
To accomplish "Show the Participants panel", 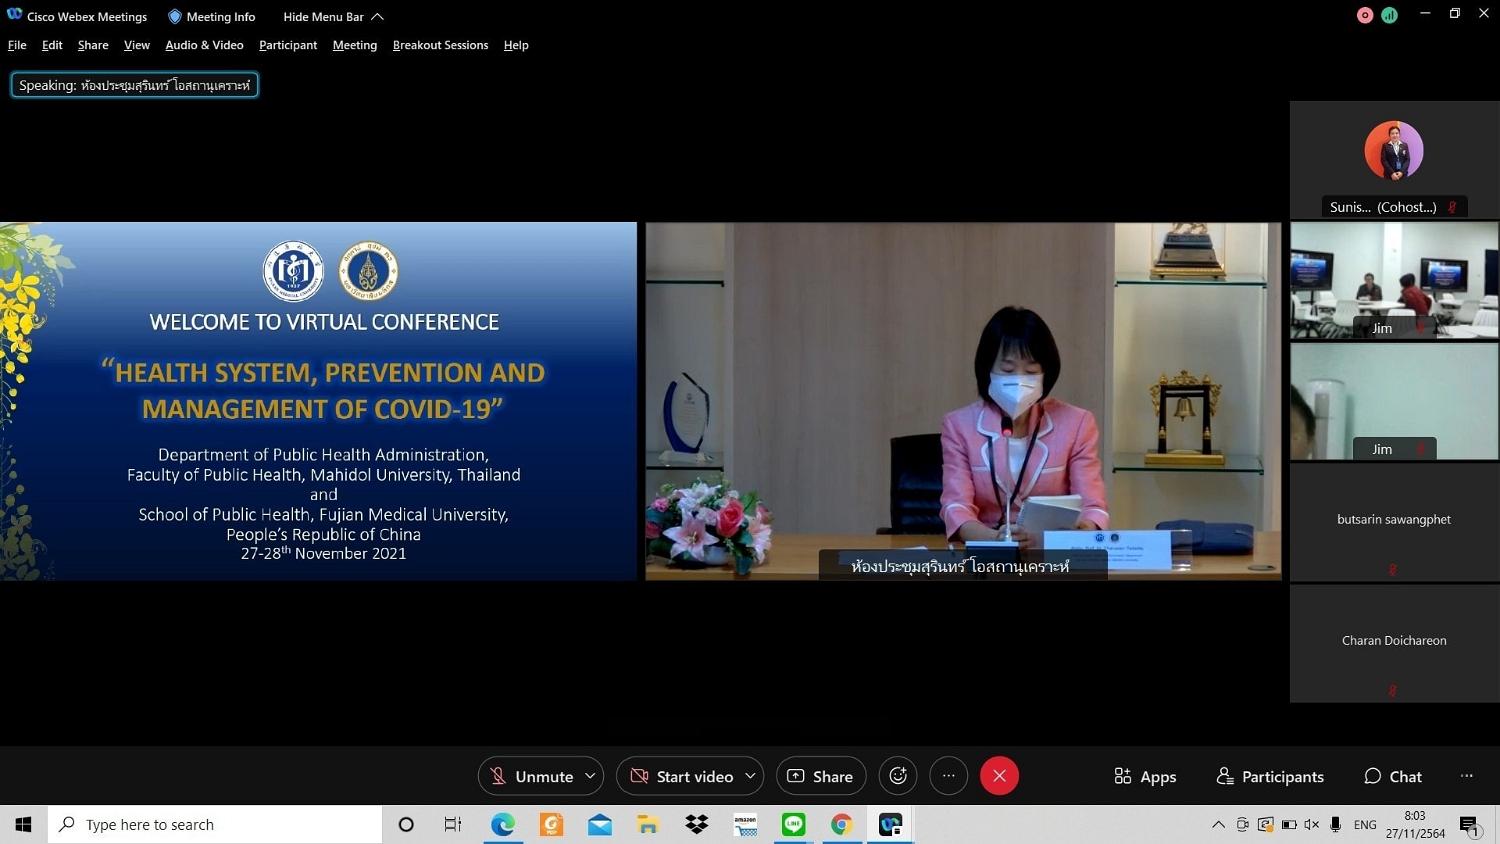I will pyautogui.click(x=1270, y=776).
